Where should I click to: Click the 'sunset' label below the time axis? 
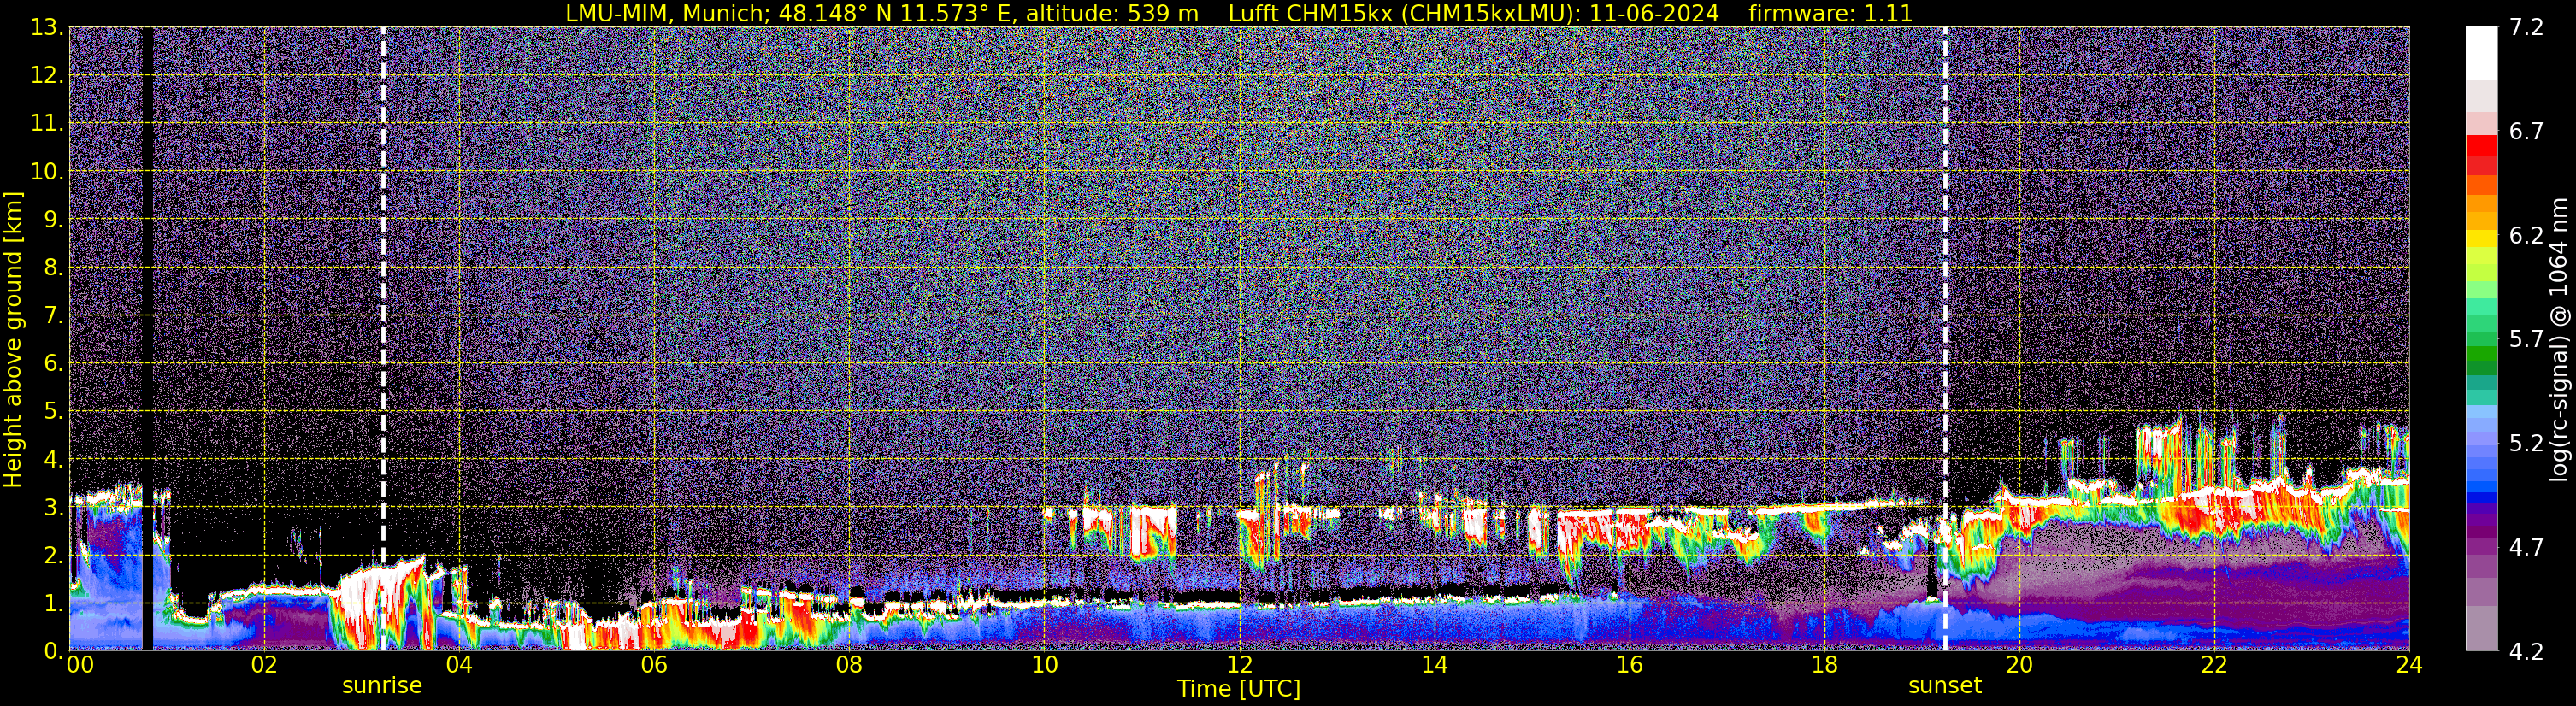[x=1944, y=685]
